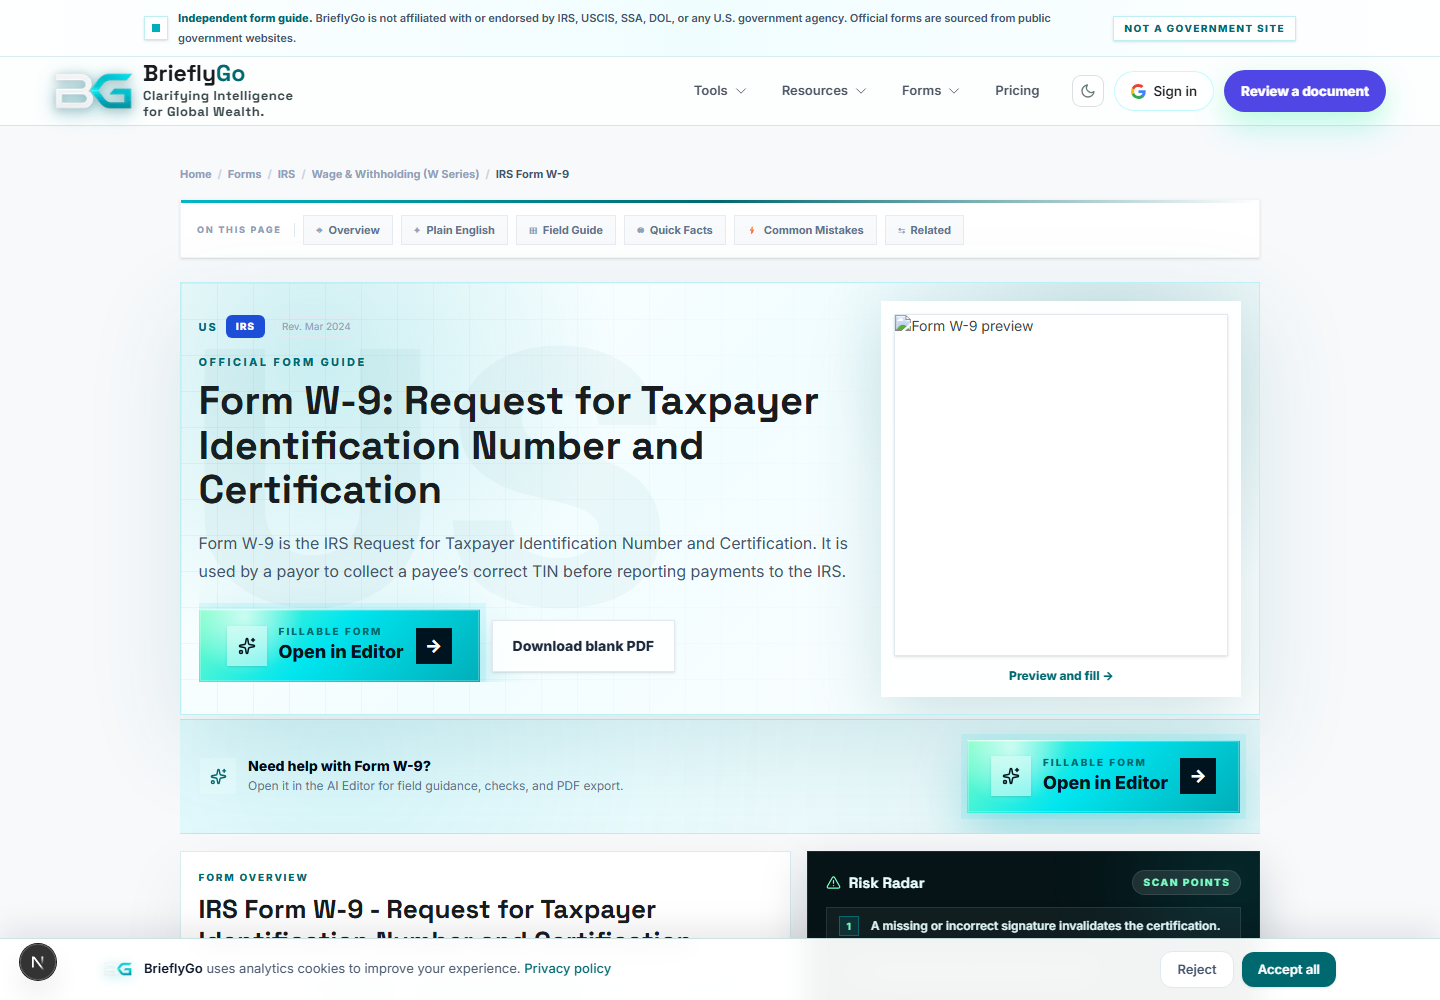Click the IRS agency badge

tap(245, 327)
